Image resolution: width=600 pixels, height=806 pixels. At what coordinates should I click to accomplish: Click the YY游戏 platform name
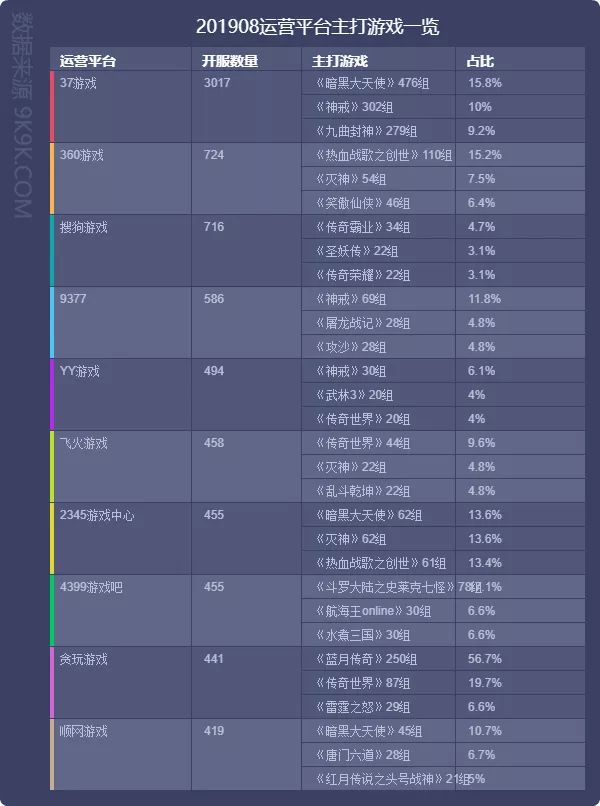point(80,371)
